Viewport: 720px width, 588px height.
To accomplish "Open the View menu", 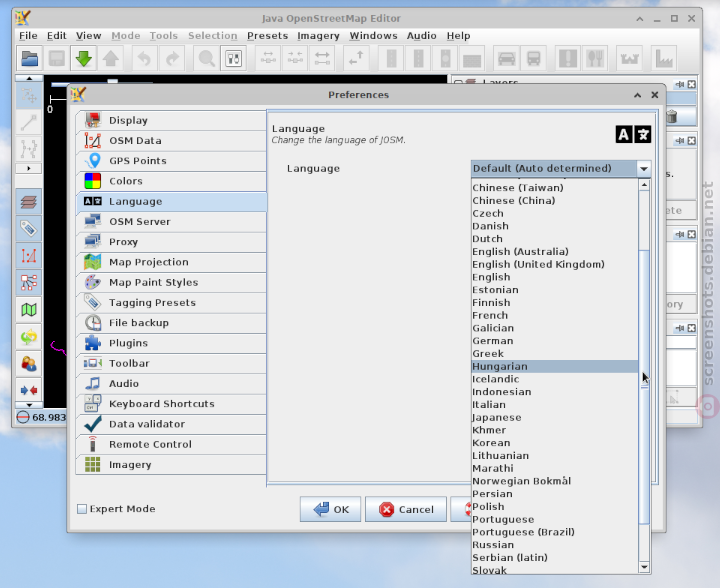I will (89, 36).
